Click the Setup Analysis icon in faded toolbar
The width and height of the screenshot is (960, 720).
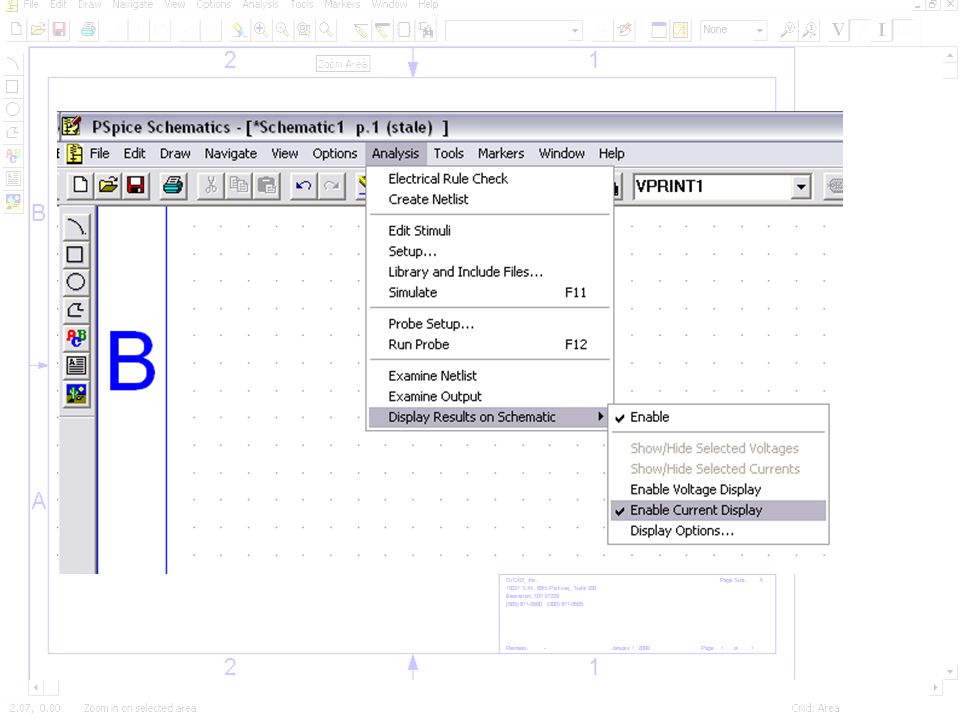(659, 29)
